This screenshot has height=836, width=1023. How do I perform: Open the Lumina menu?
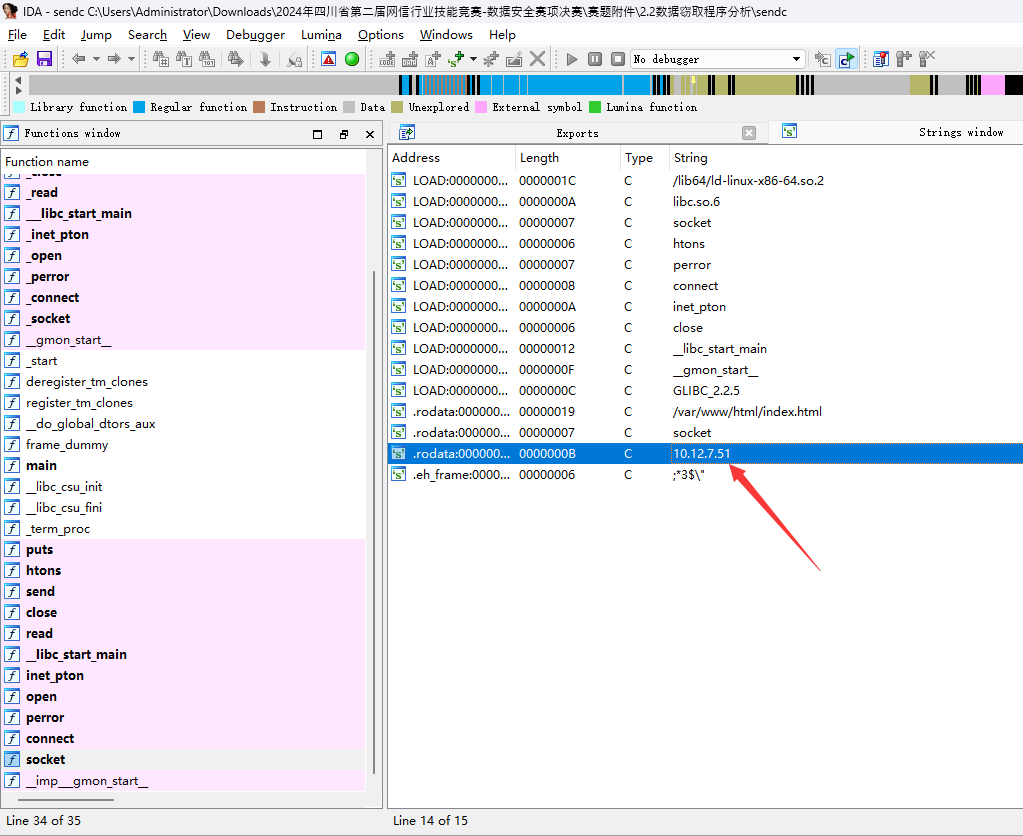pyautogui.click(x=321, y=35)
